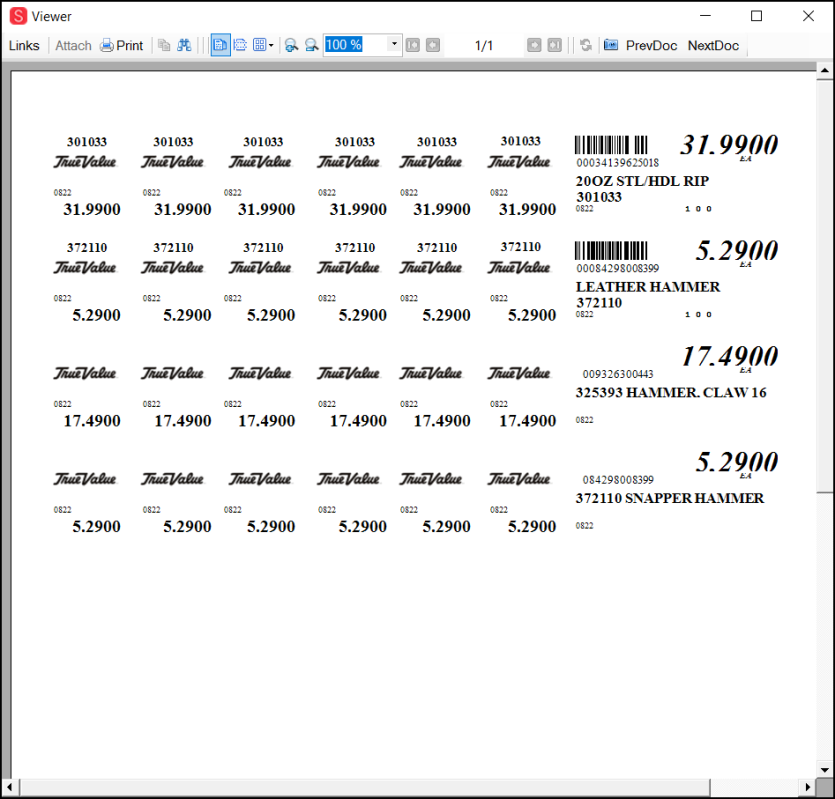Go to the previous page icon
This screenshot has height=799, width=835.
(x=433, y=45)
